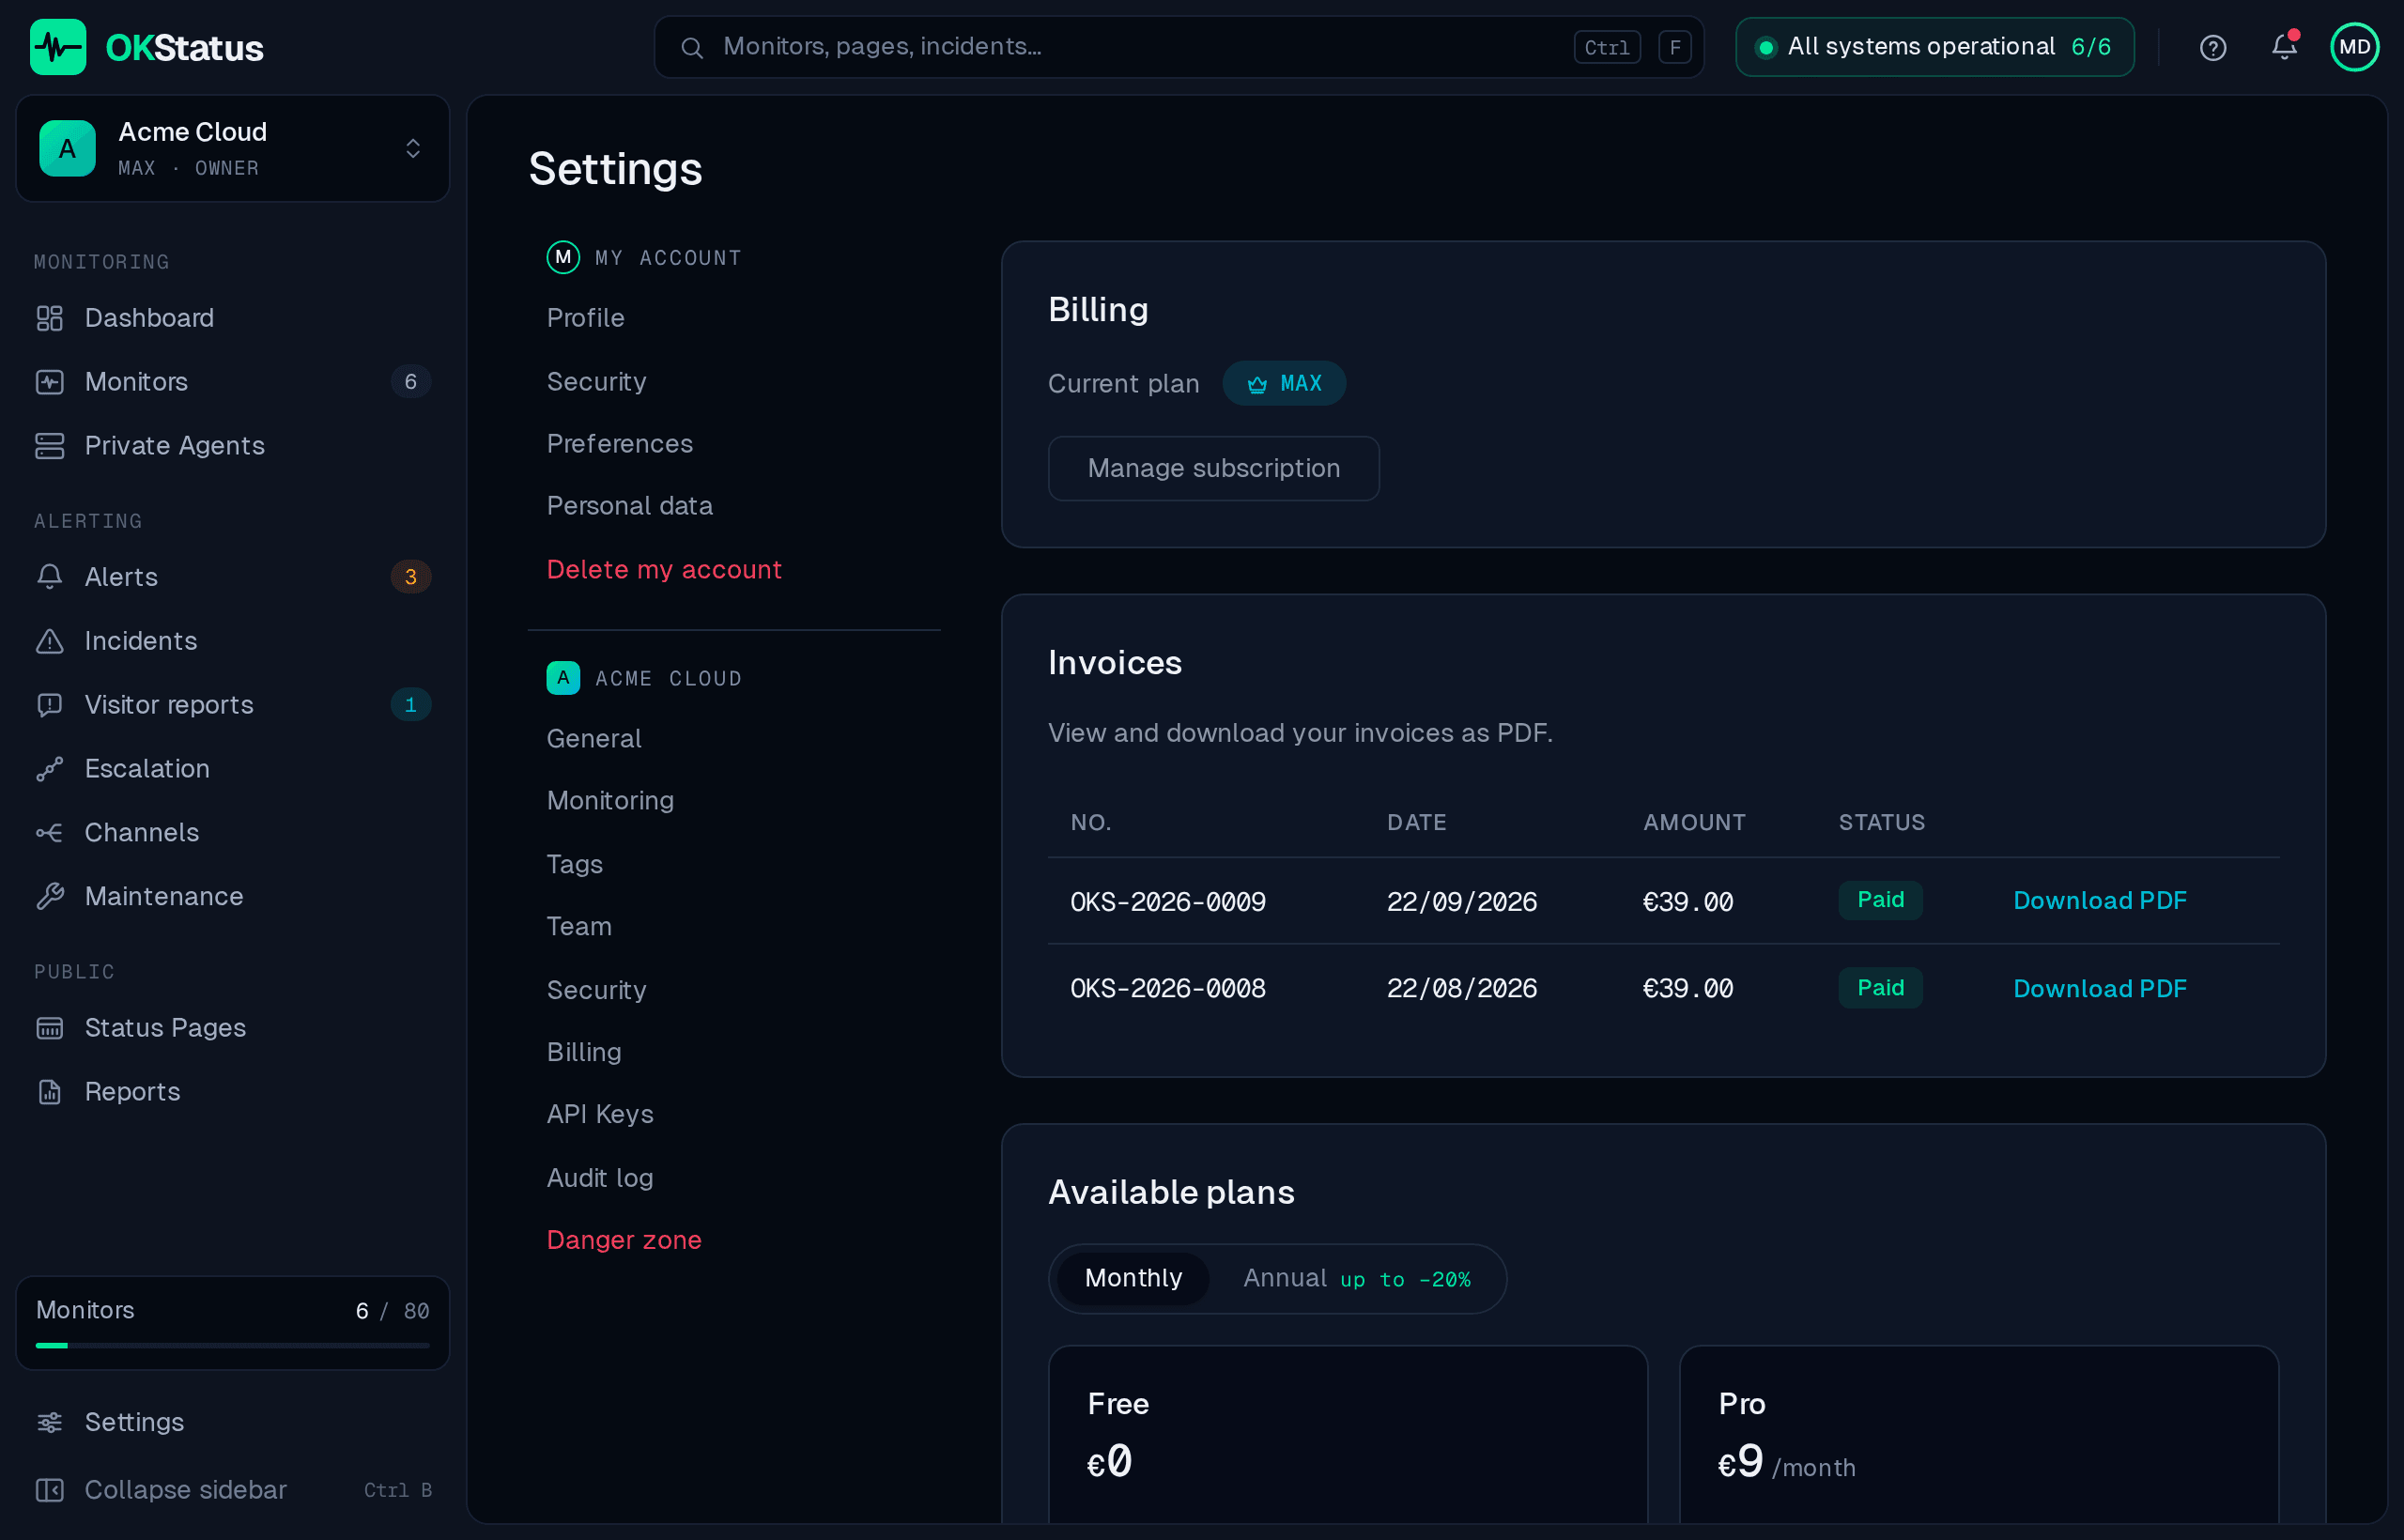Click the Escalation path icon
2404x1540 pixels.
coord(49,769)
